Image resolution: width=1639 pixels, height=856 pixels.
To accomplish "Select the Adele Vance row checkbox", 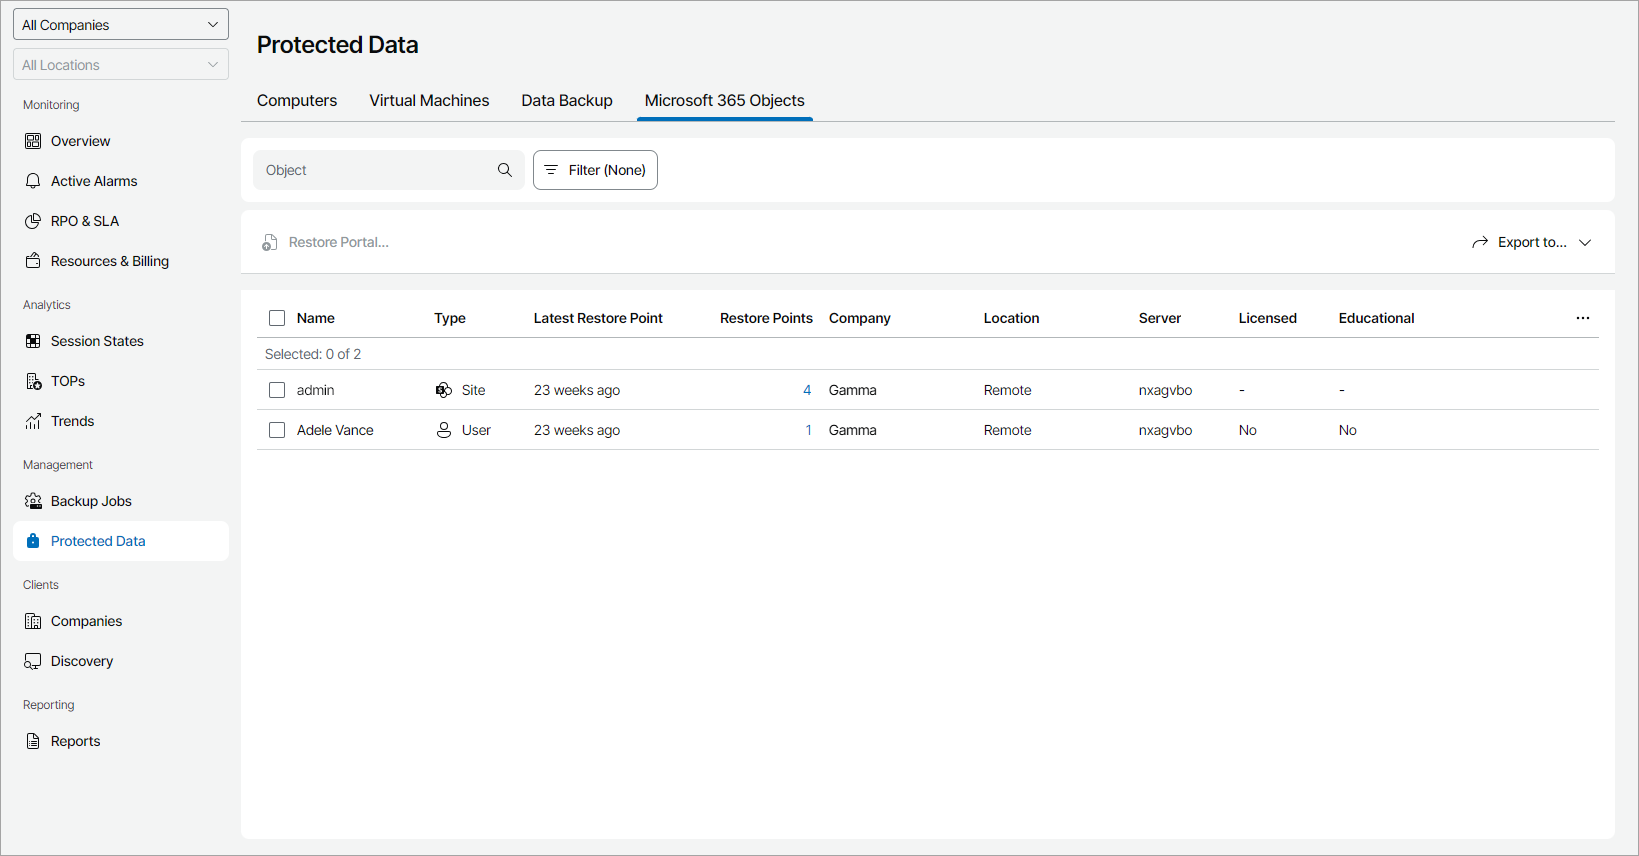I will (x=277, y=430).
